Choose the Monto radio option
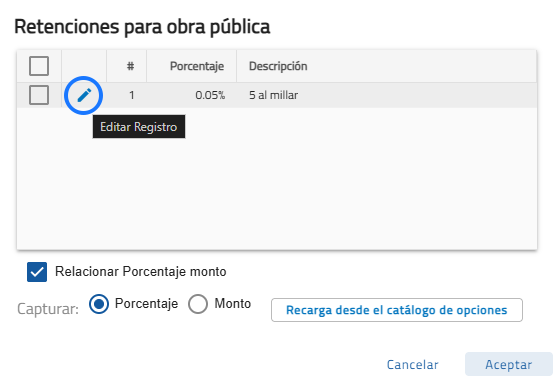The image size is (560, 384). click(x=198, y=304)
